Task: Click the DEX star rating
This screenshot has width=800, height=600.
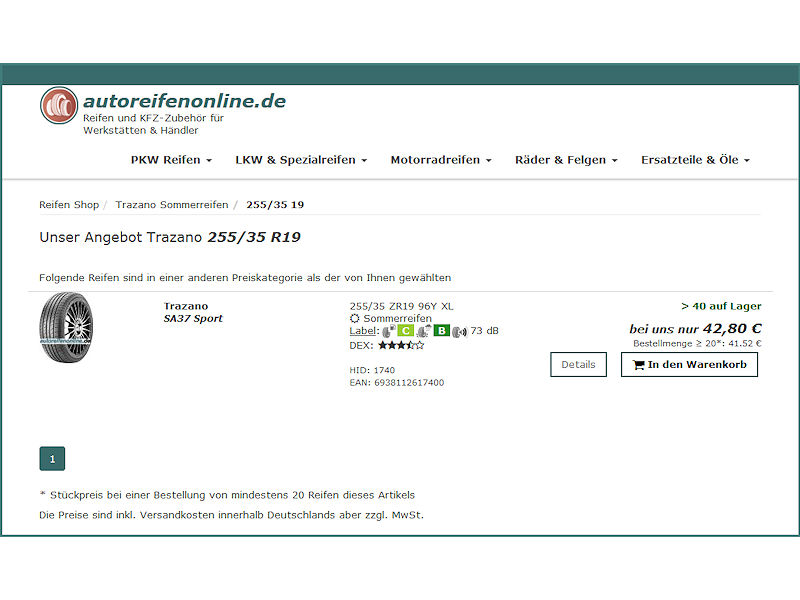Action: click(x=401, y=345)
